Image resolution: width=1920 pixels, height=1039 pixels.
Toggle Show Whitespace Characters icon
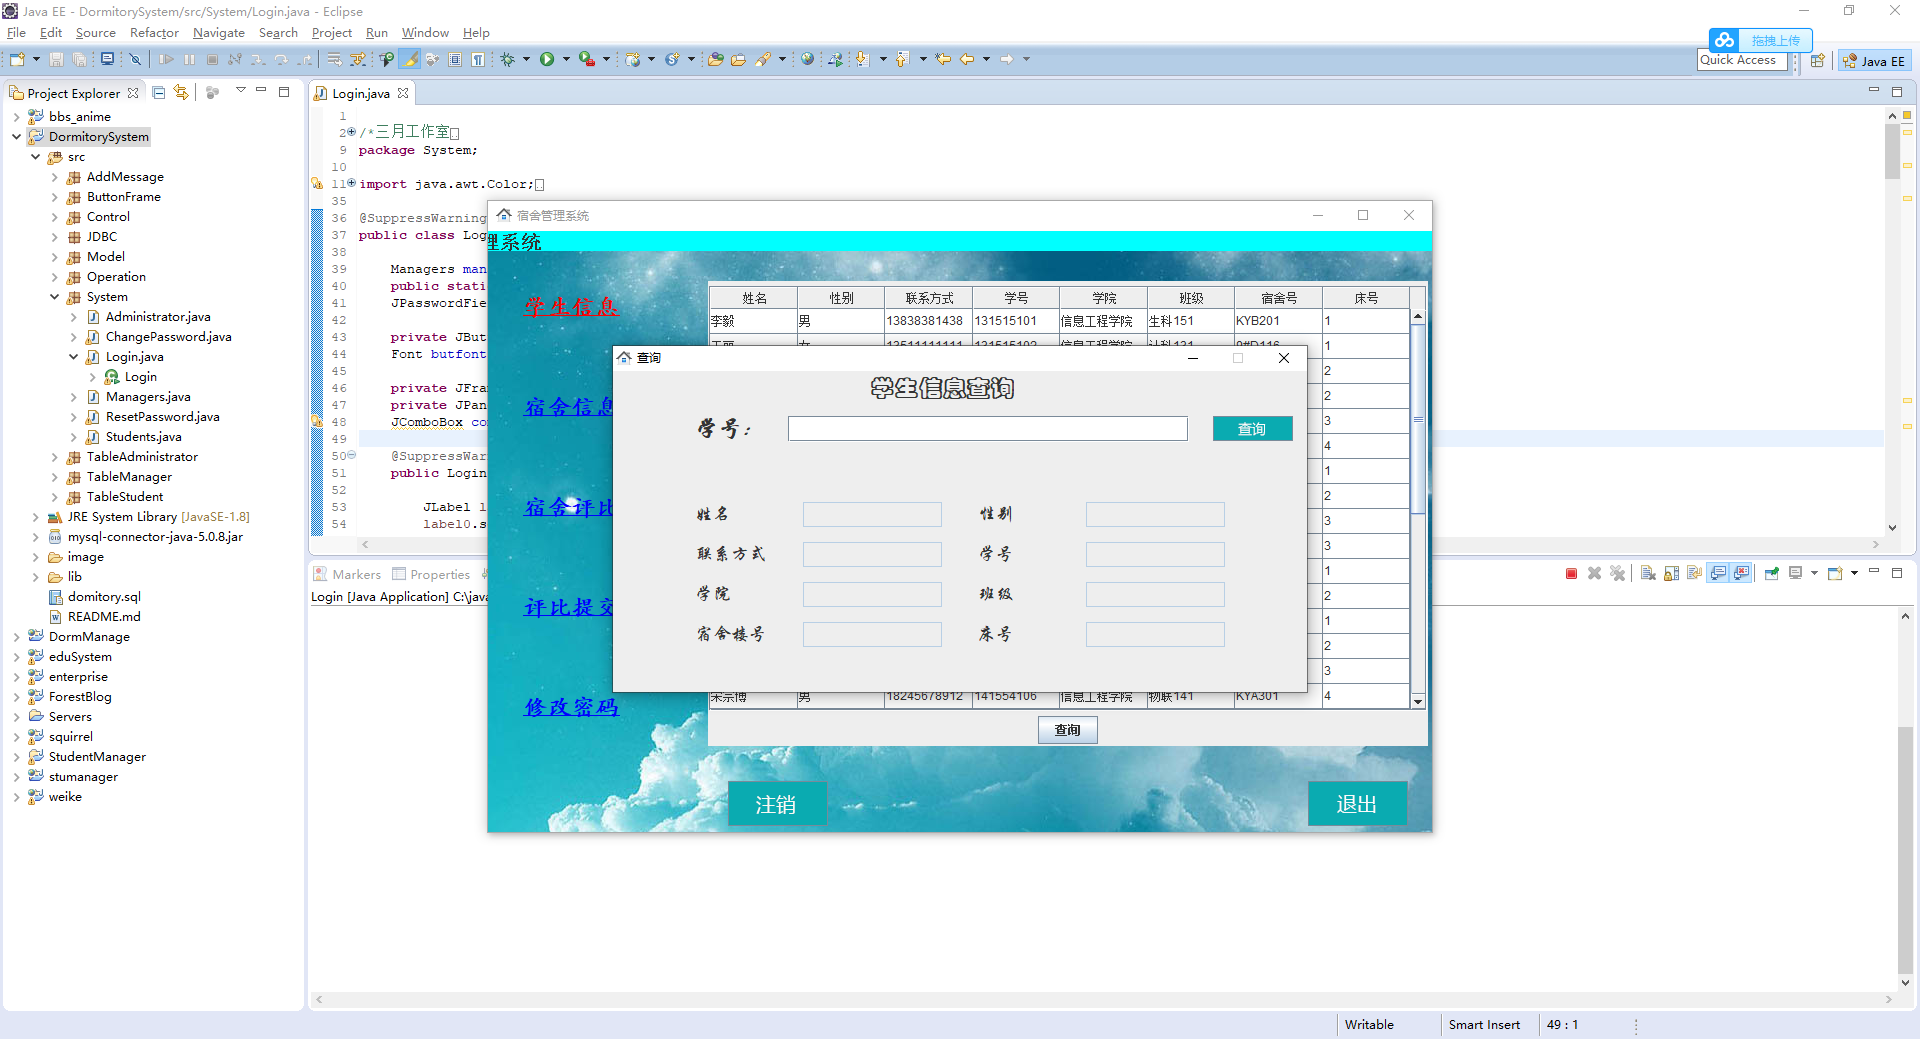(x=478, y=59)
